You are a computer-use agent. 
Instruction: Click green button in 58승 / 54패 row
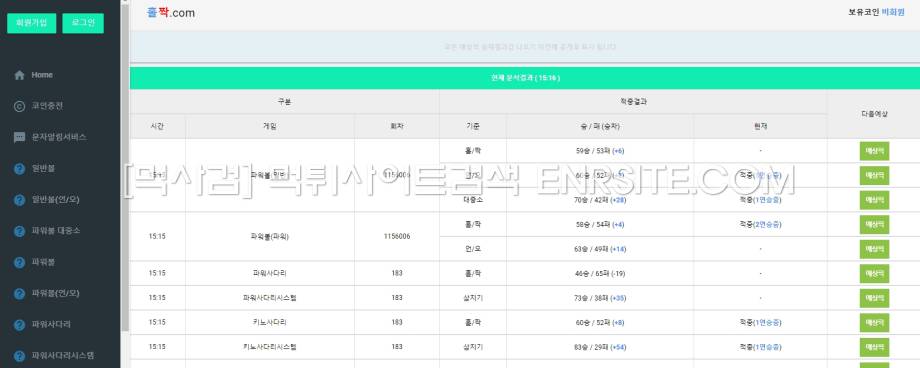[x=874, y=224]
